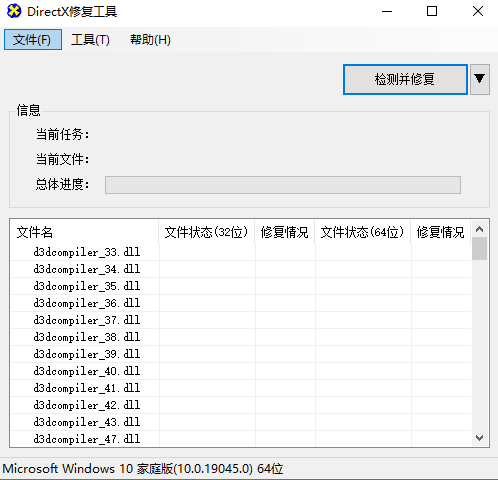Viewport: 498px width, 480px height.
Task: Click the 总体进度 progress bar
Action: point(283,185)
